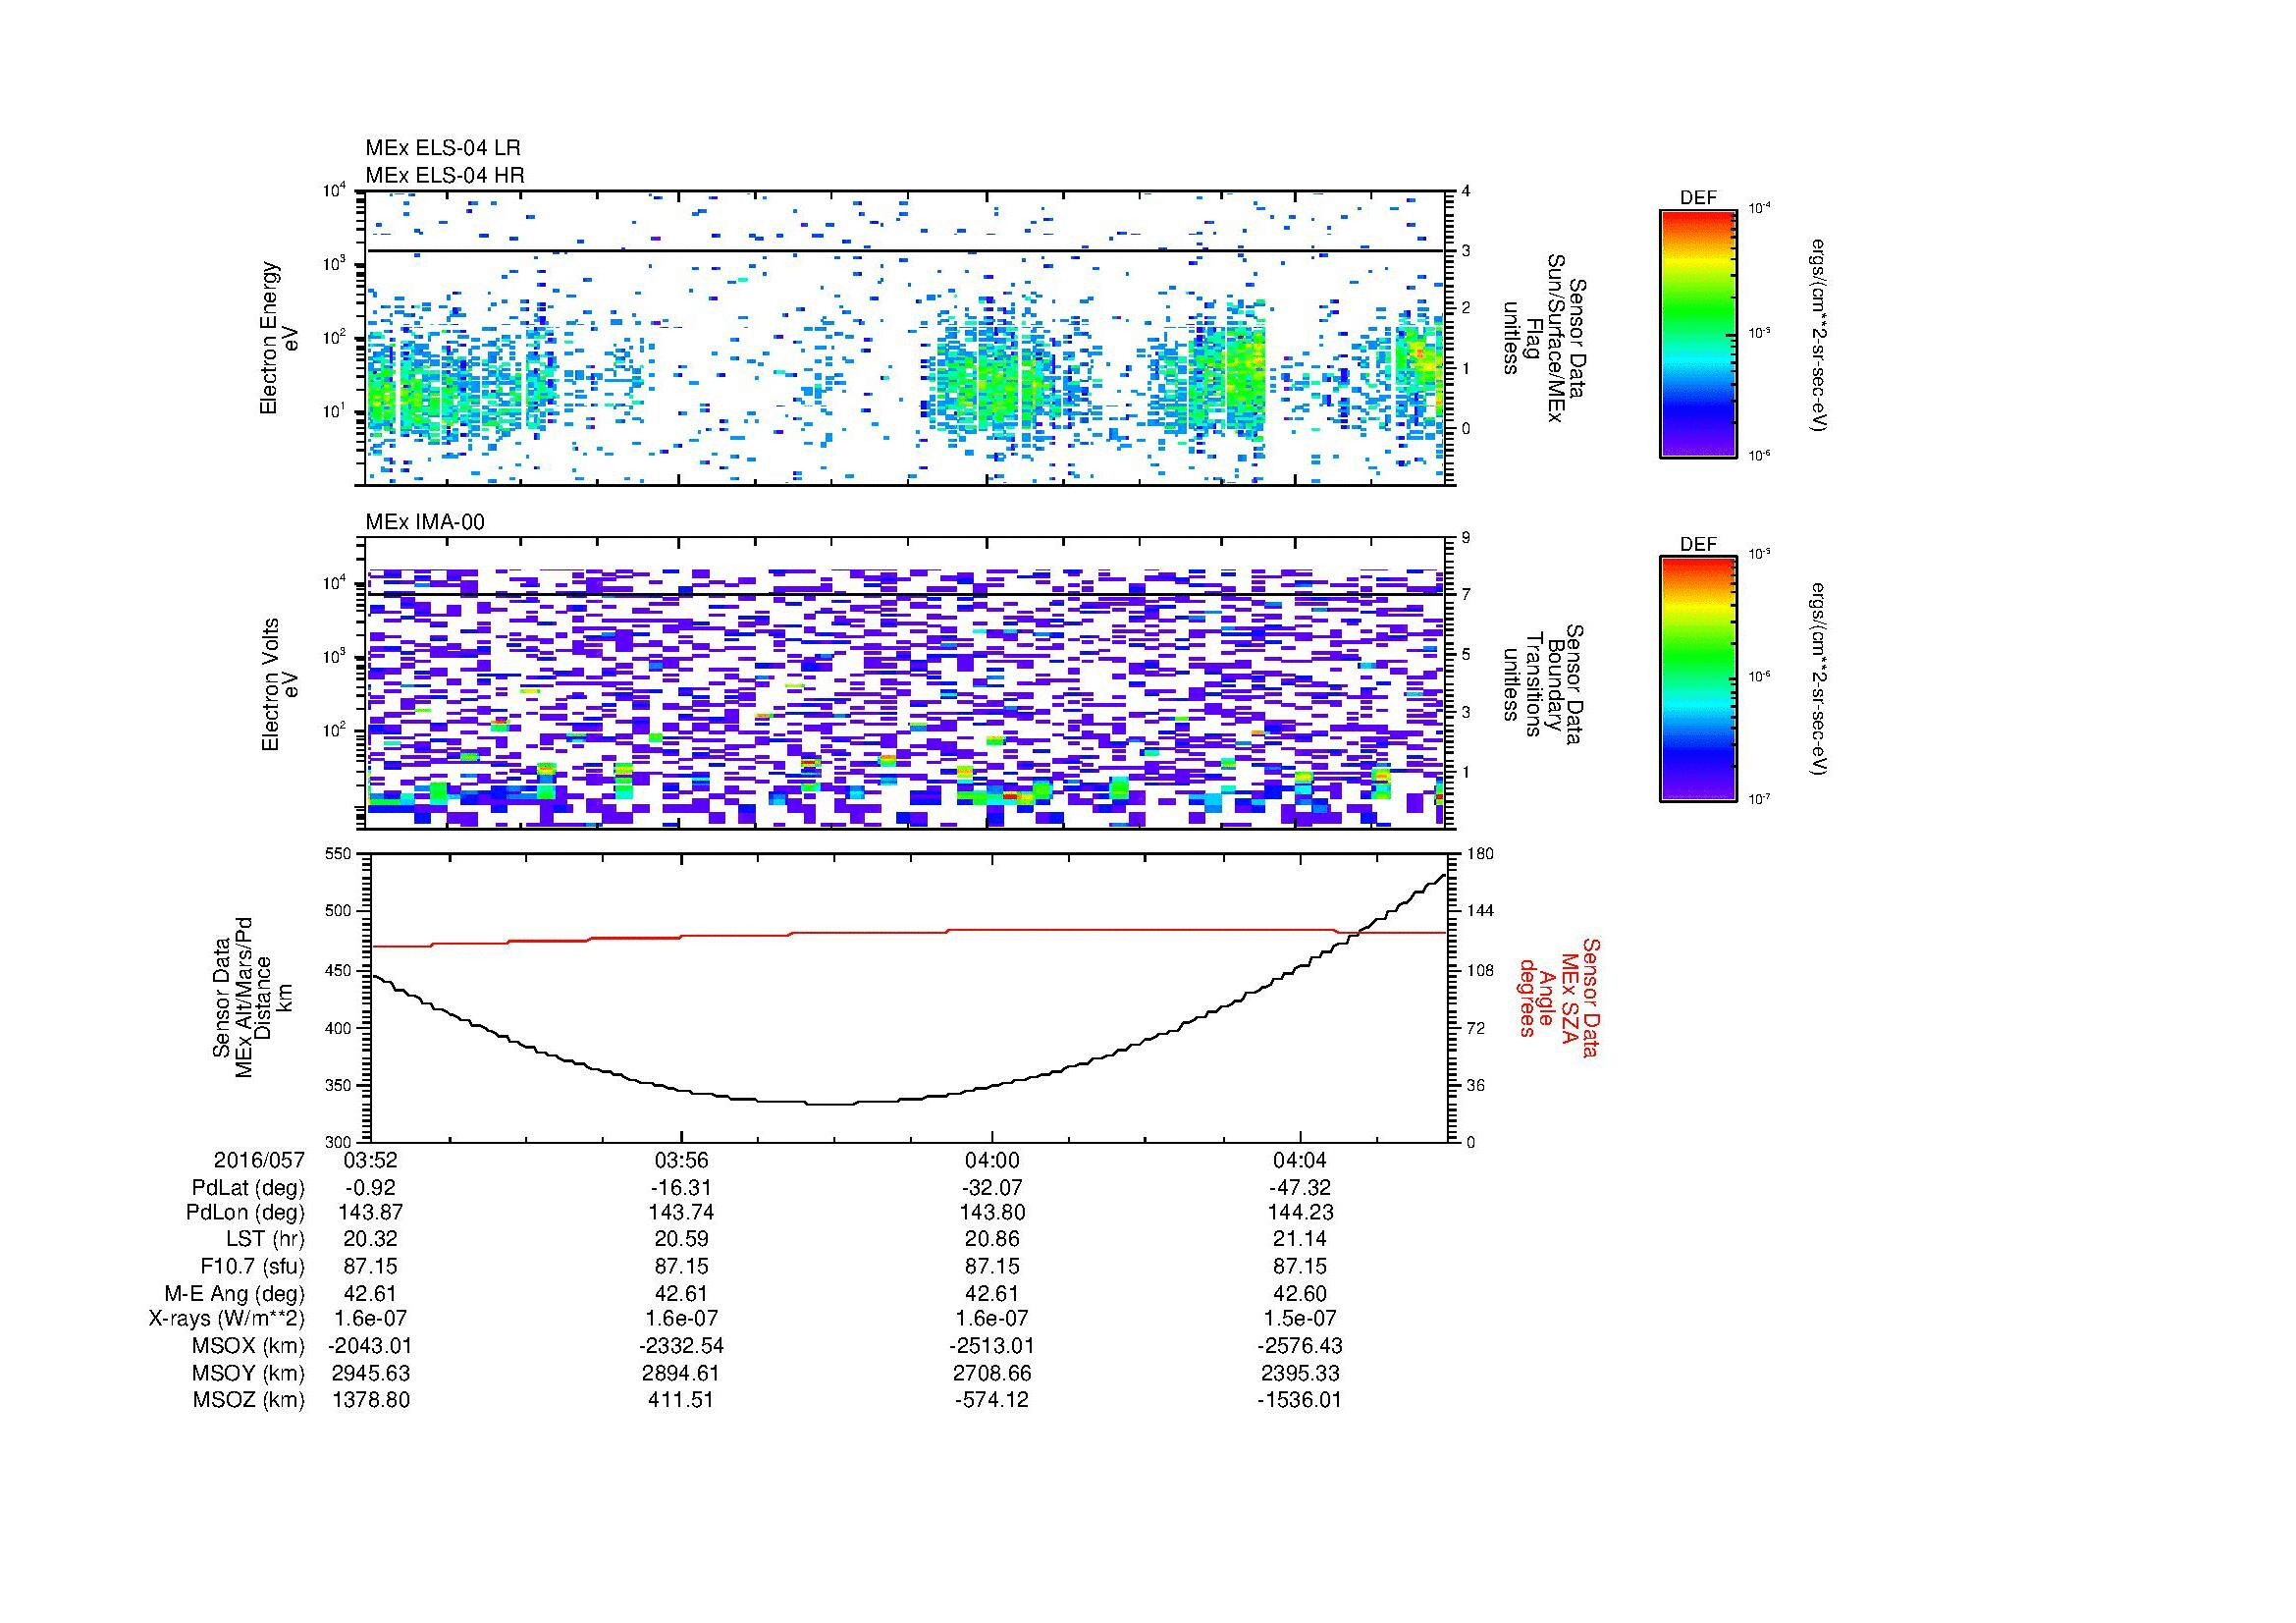Click the time tick label '04:04'
The width and height of the screenshot is (2296, 1623).
[x=1300, y=1161]
